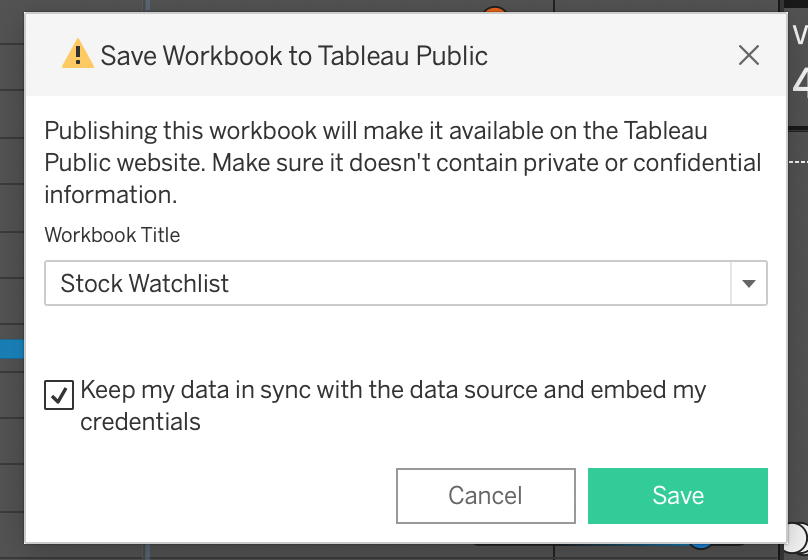
Task: Click the Workbook Title field label
Action: (112, 235)
